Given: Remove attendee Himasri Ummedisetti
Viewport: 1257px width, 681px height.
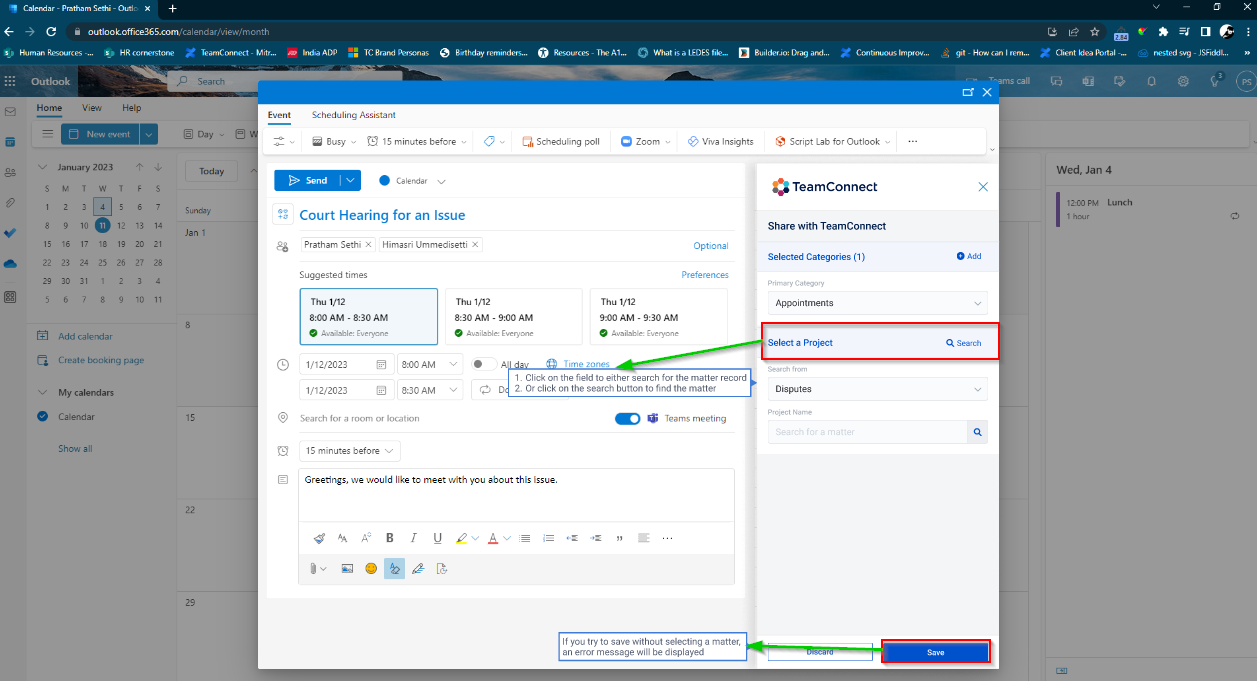Looking at the screenshot, I should click(x=475, y=244).
